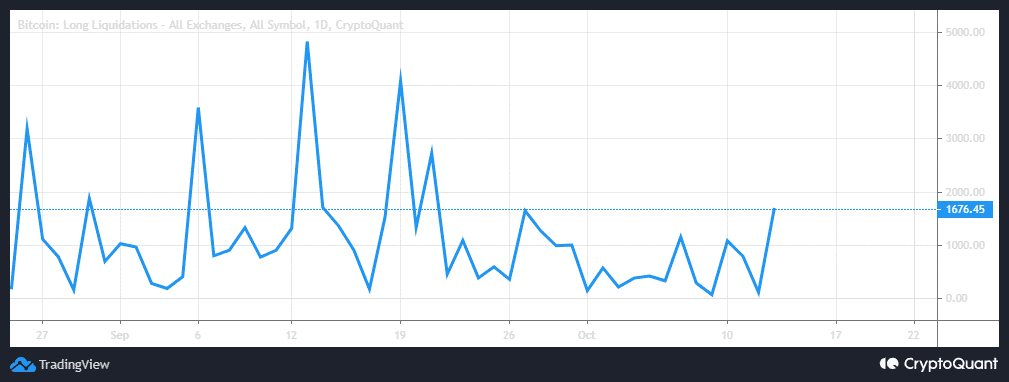Viewport: 1009px width, 382px height.
Task: Click the 4000.00 price scale label
Action: [x=965, y=86]
